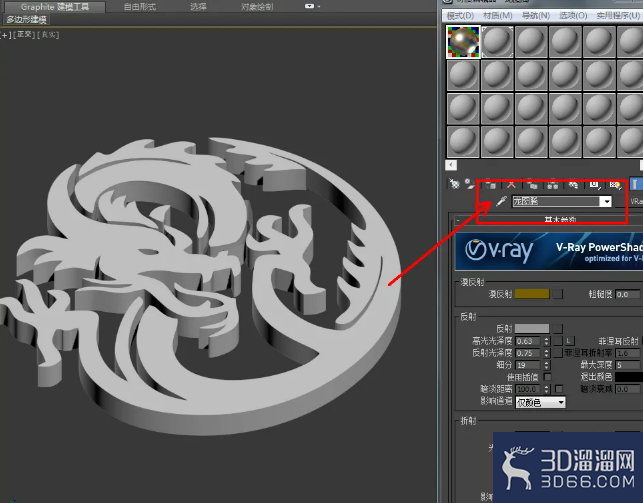Click map button beside 反射光泽度 value
This screenshot has height=503, width=643.
click(558, 353)
